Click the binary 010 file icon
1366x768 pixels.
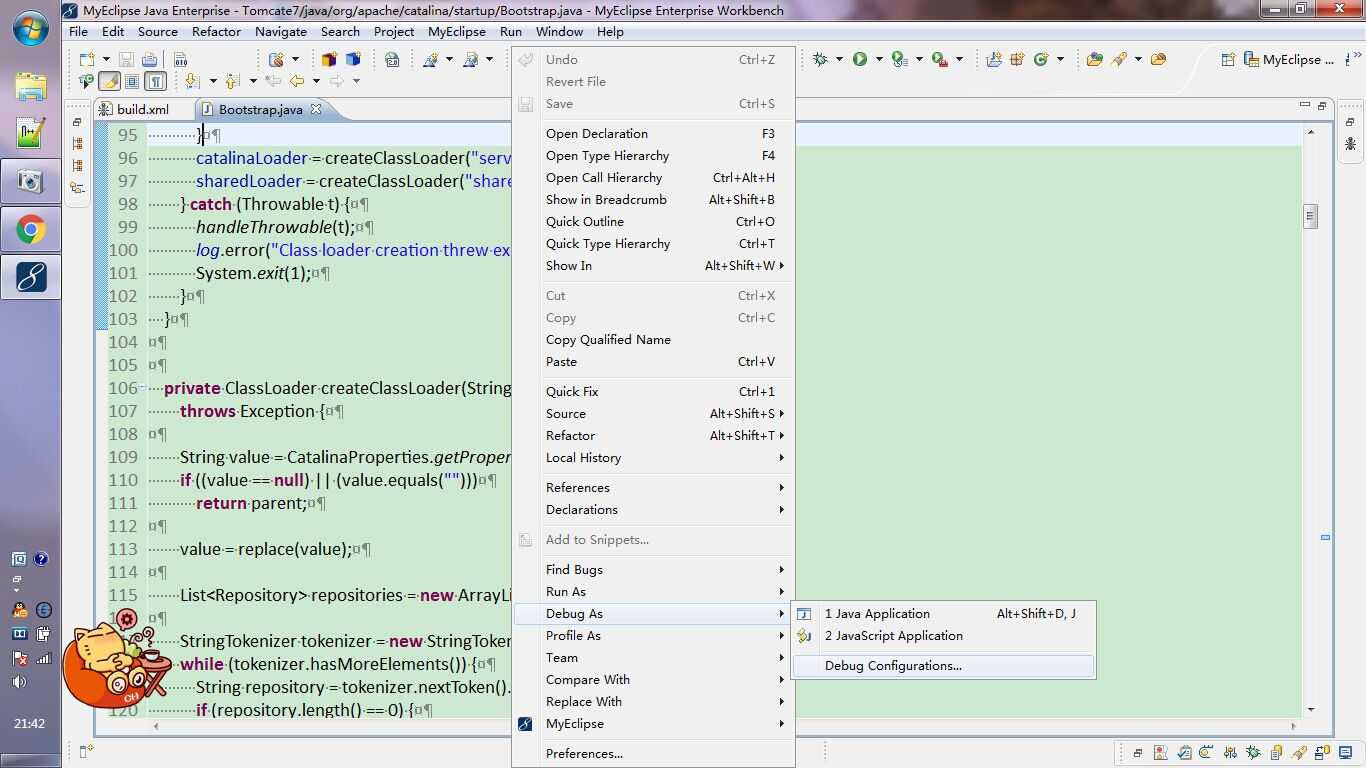[181, 60]
